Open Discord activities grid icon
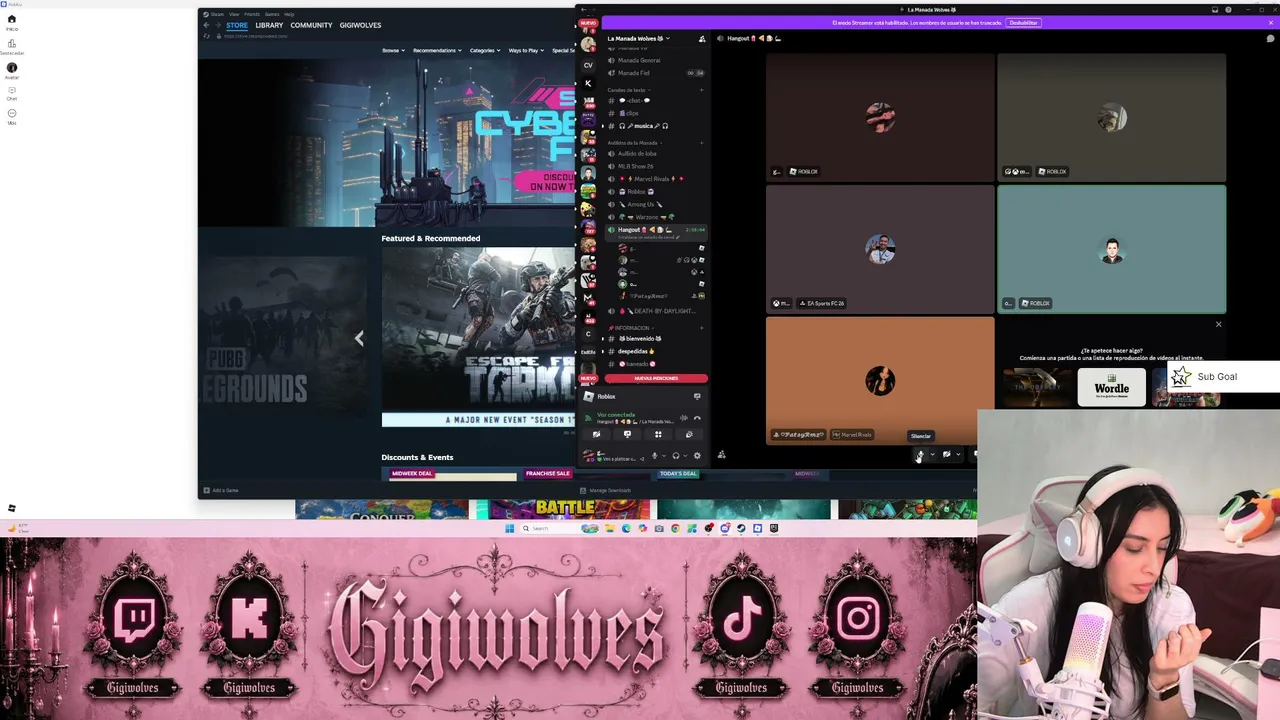This screenshot has height=720, width=1280. coord(658,434)
